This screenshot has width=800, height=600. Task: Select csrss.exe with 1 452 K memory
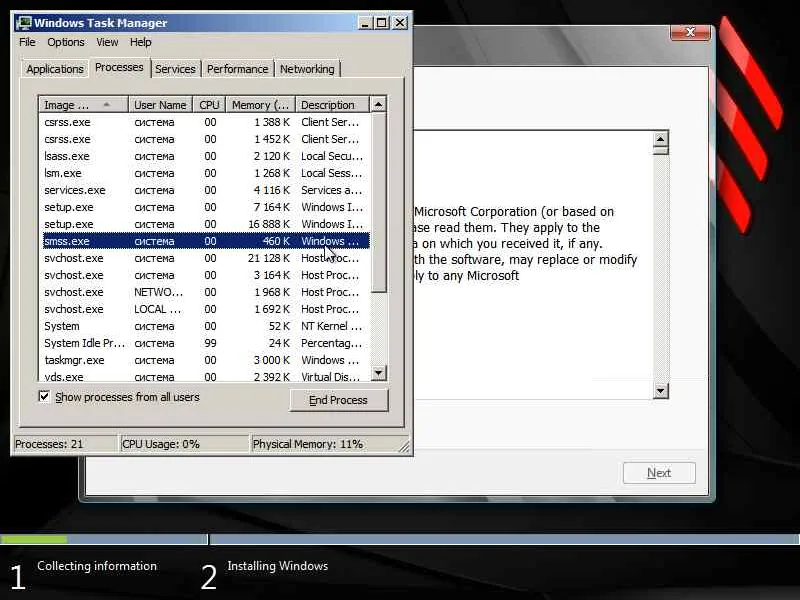click(x=206, y=139)
